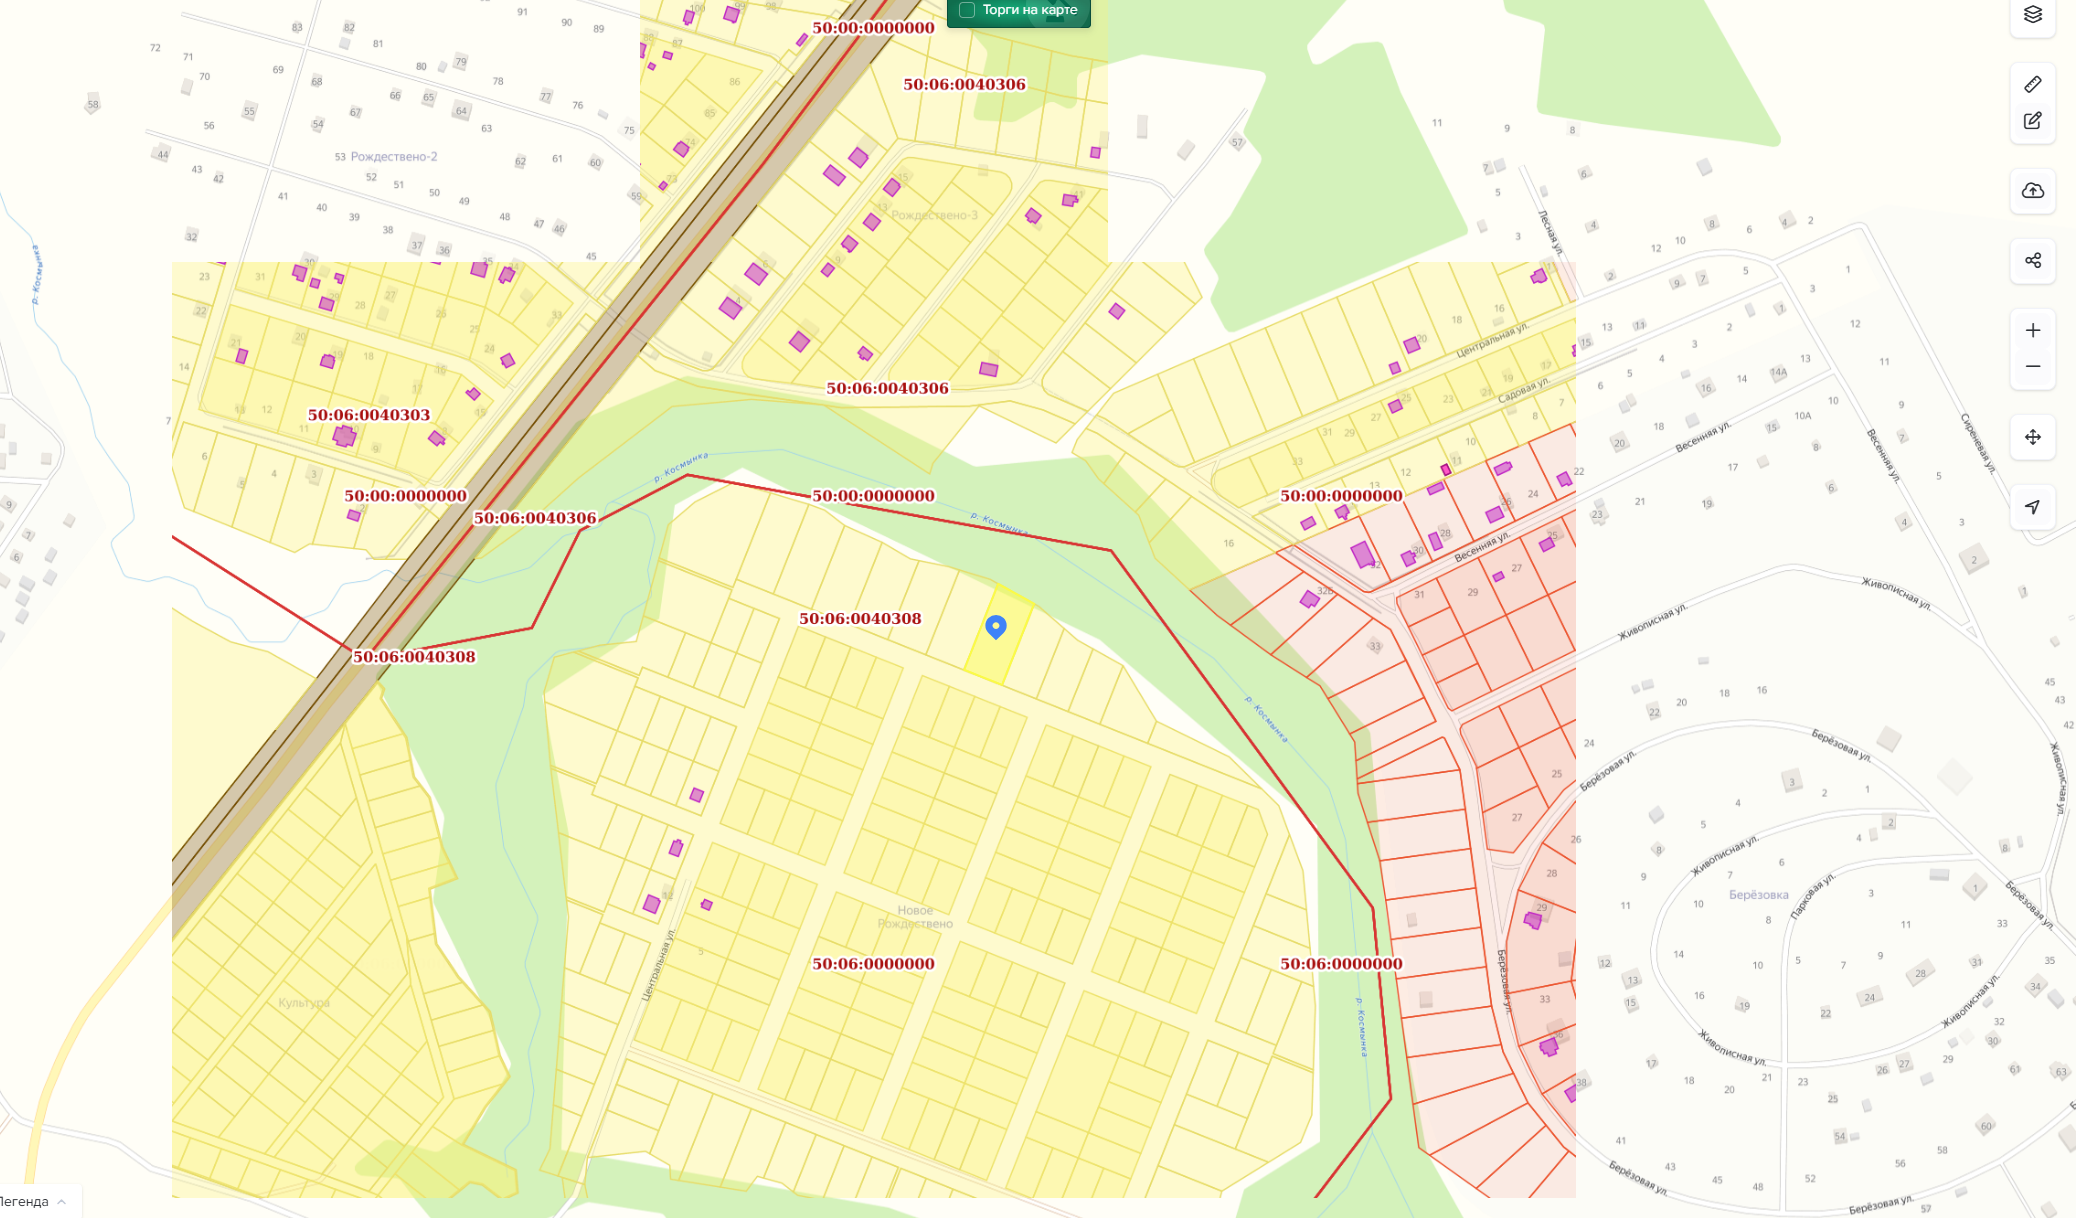Zoom in with the plus button
Viewport: 2076px width, 1218px height.
[2032, 331]
